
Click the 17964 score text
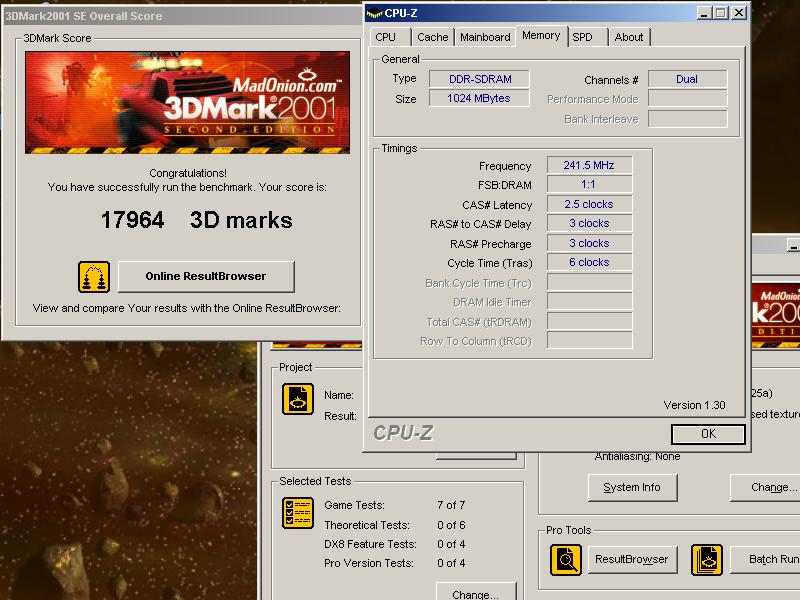tap(133, 220)
